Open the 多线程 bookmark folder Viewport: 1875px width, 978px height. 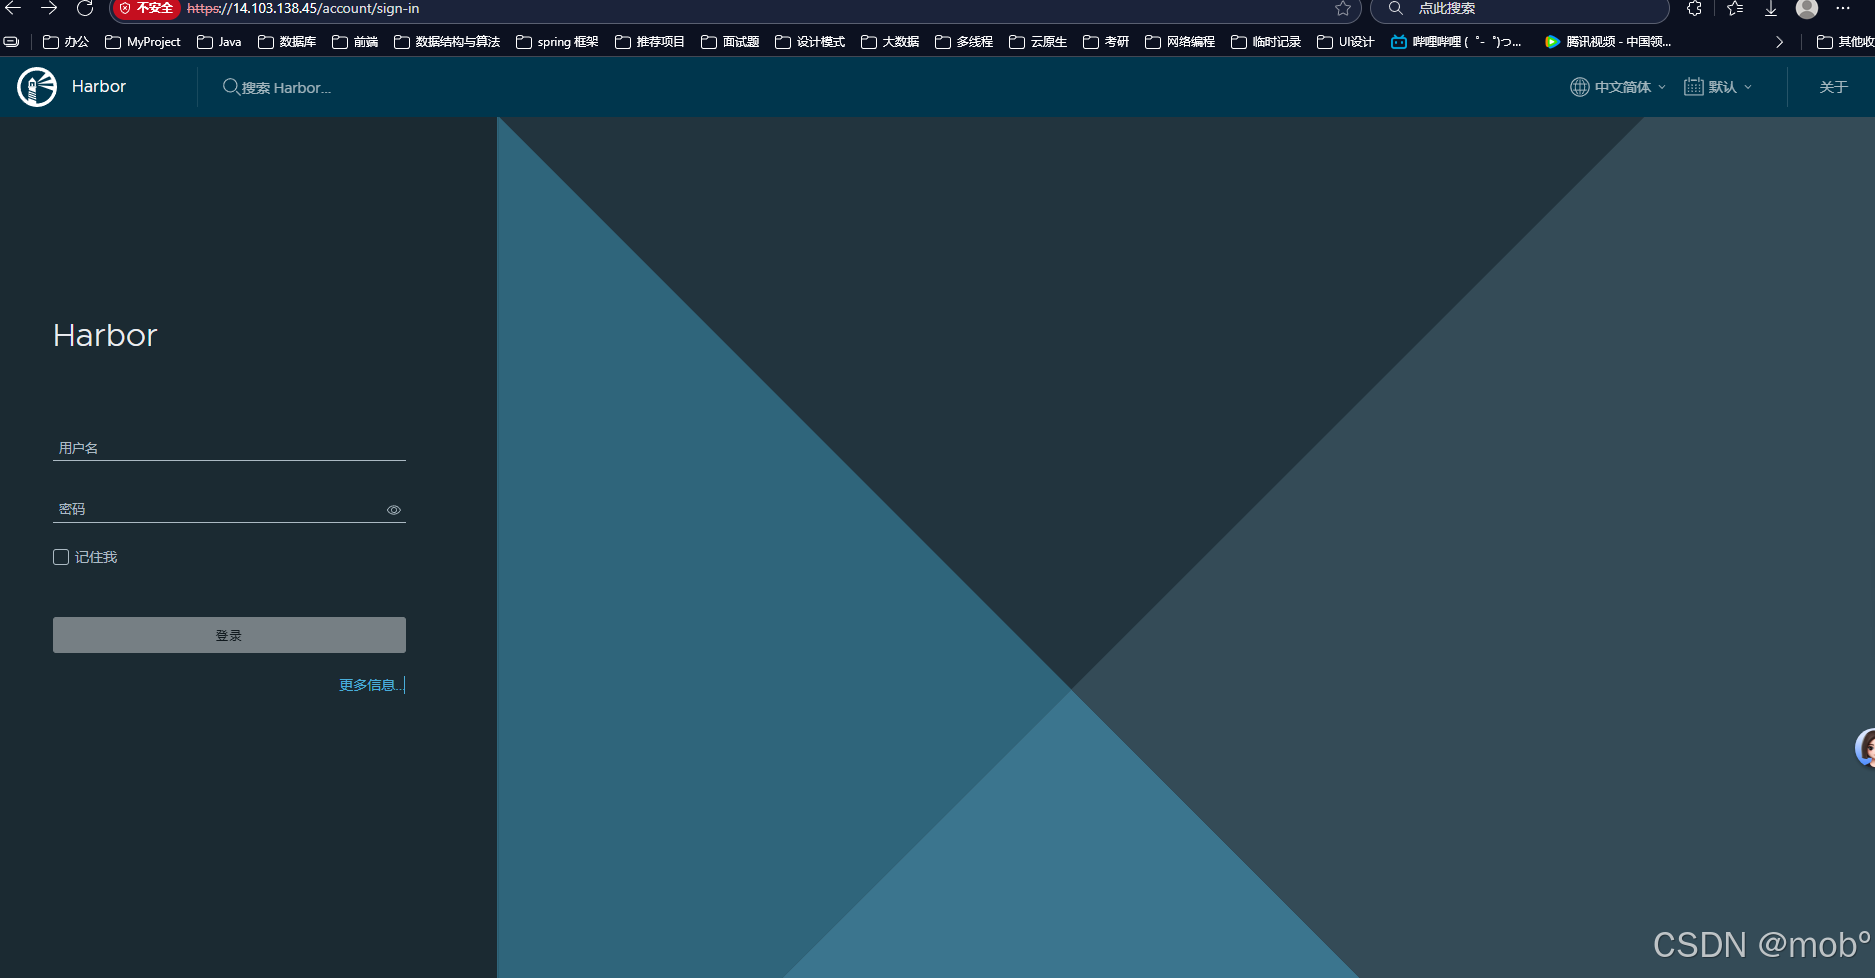[x=964, y=42]
